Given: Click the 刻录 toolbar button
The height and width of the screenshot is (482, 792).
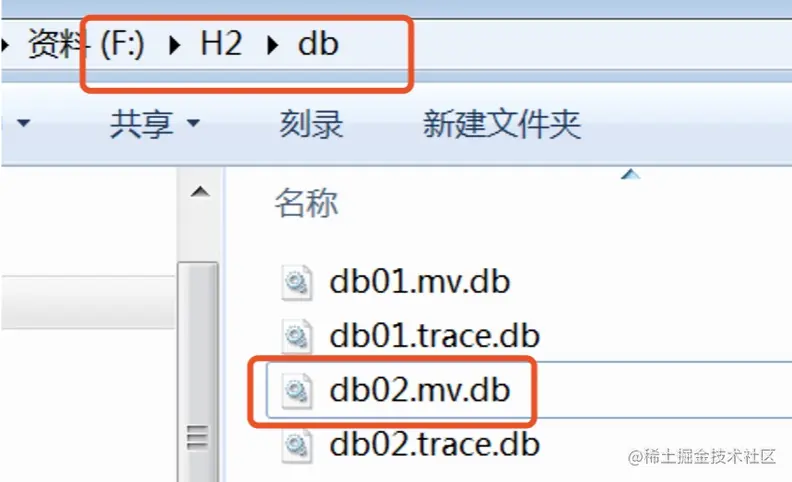Looking at the screenshot, I should pyautogui.click(x=312, y=124).
